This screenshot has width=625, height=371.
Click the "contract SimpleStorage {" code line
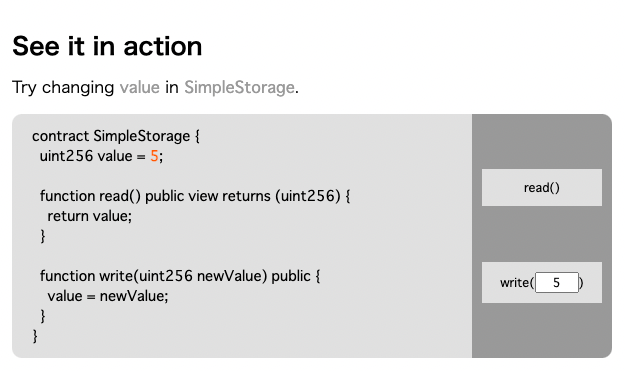[x=116, y=136]
